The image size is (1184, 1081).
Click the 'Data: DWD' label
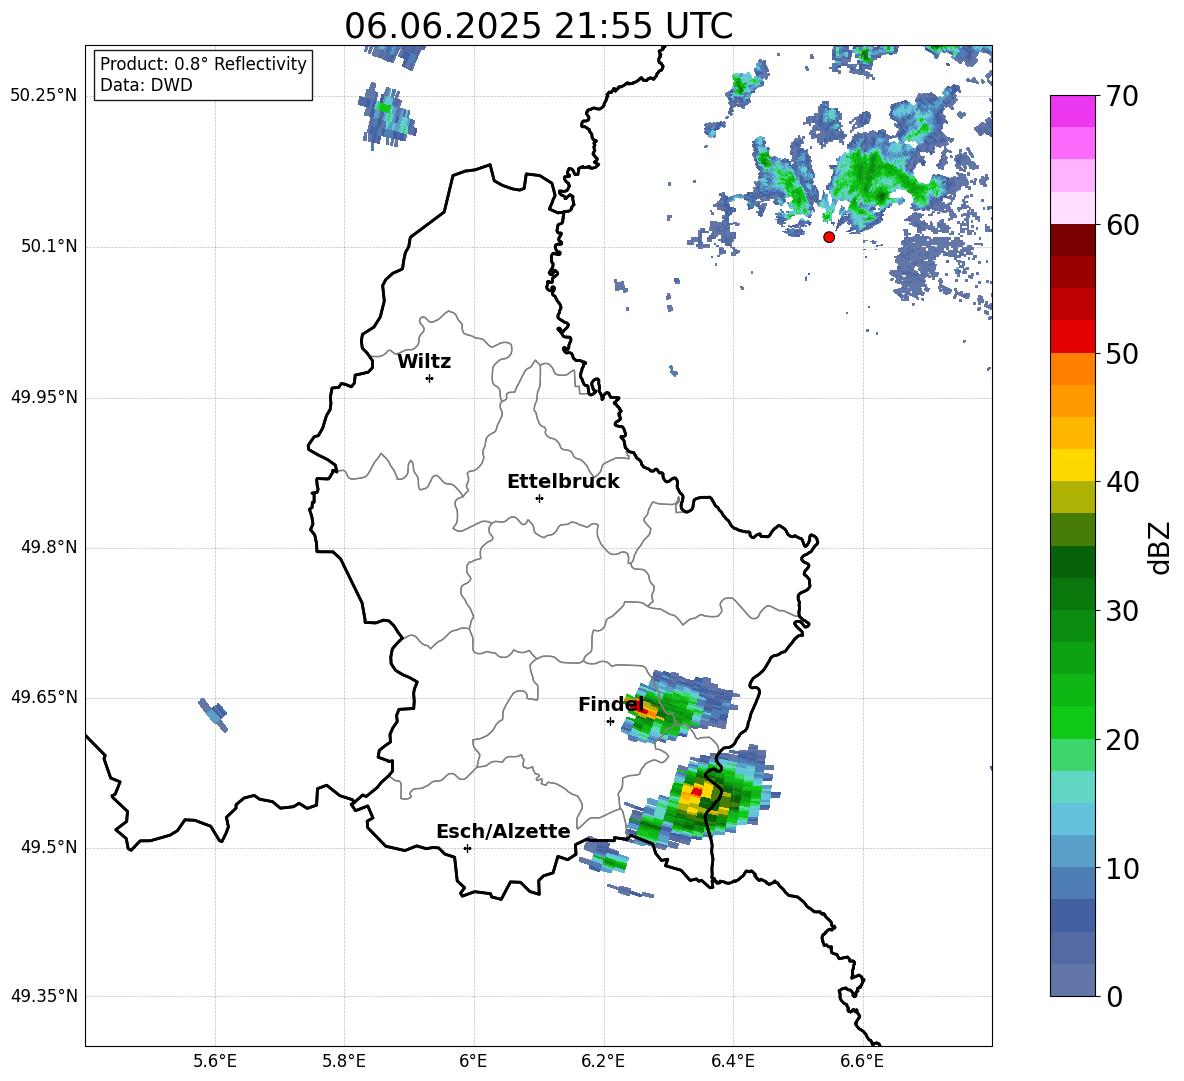point(146,85)
